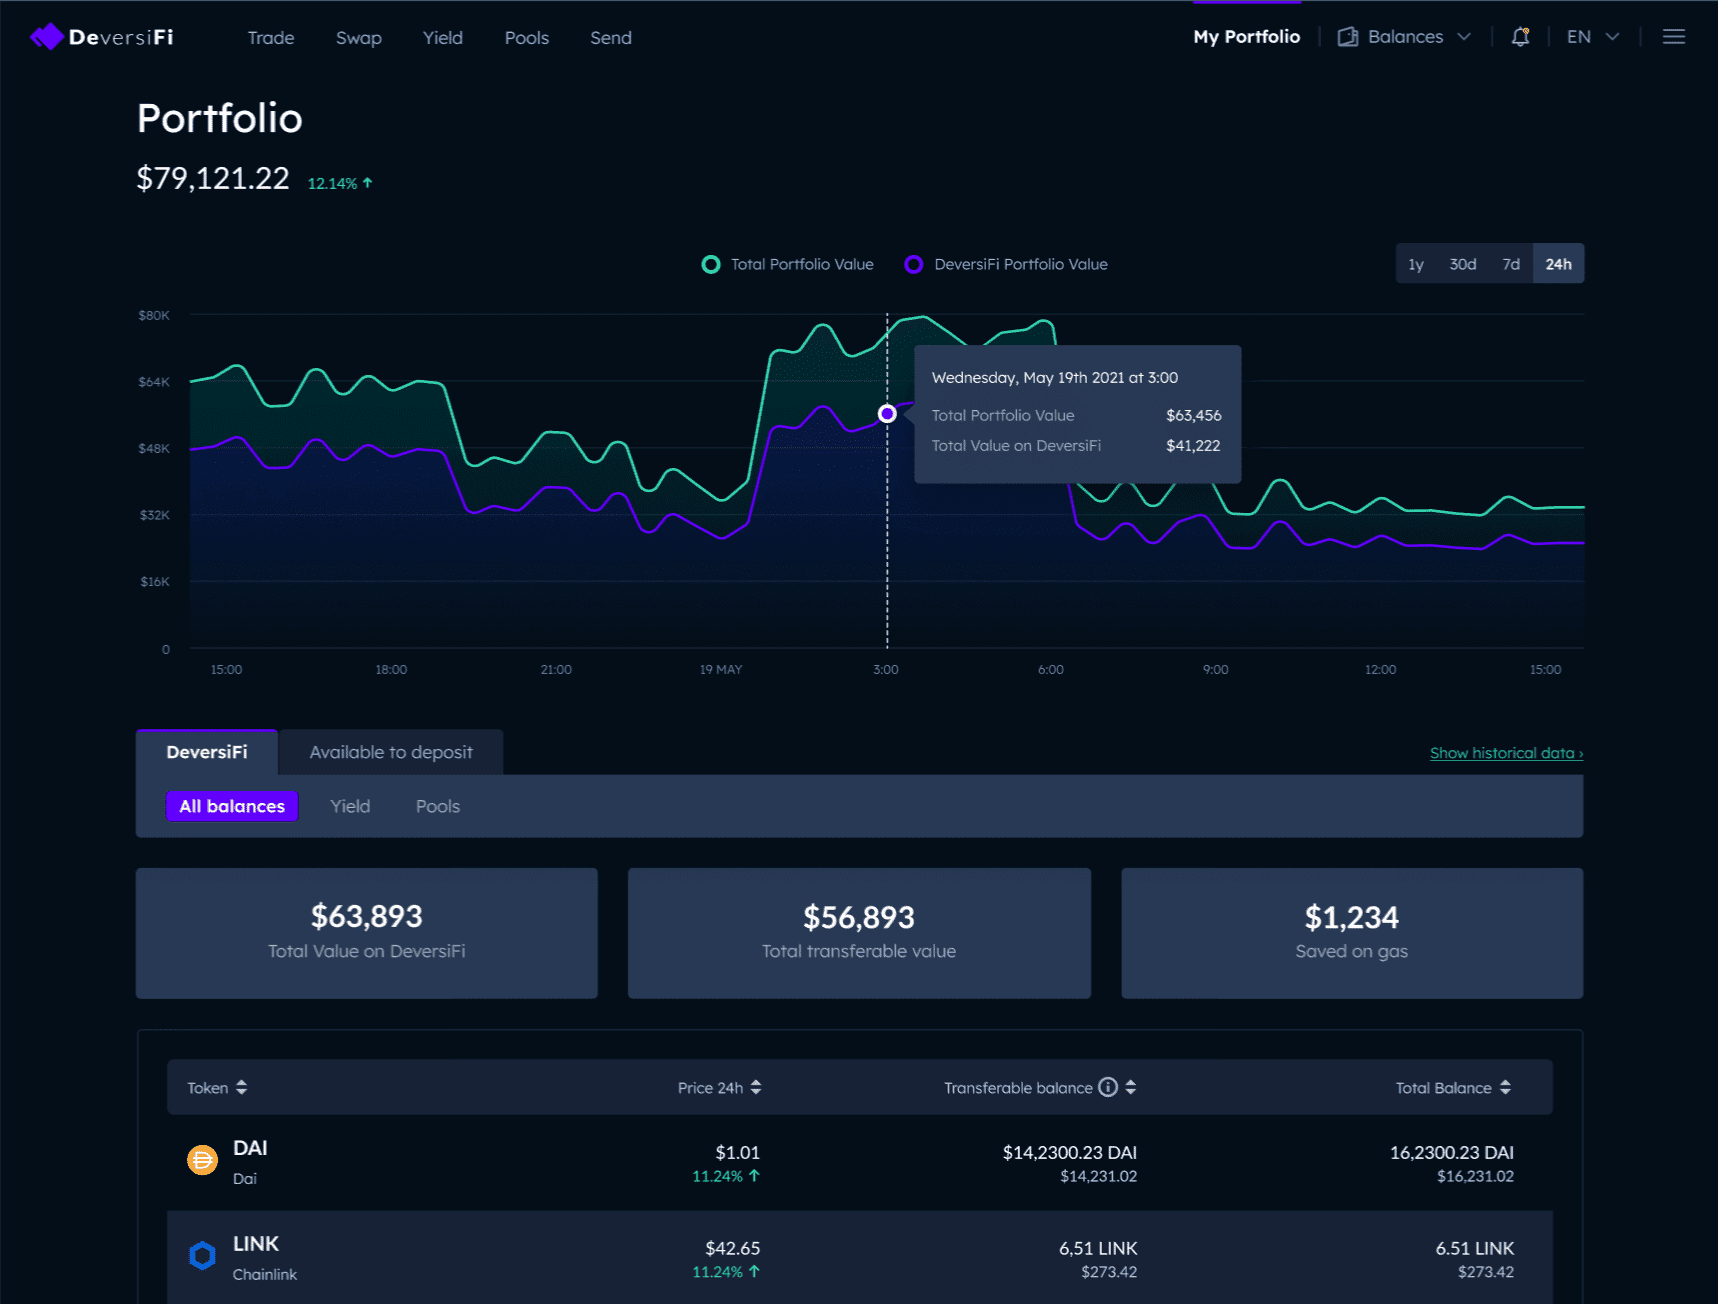The height and width of the screenshot is (1304, 1718).
Task: Click the Balances wallet icon
Action: [1348, 37]
